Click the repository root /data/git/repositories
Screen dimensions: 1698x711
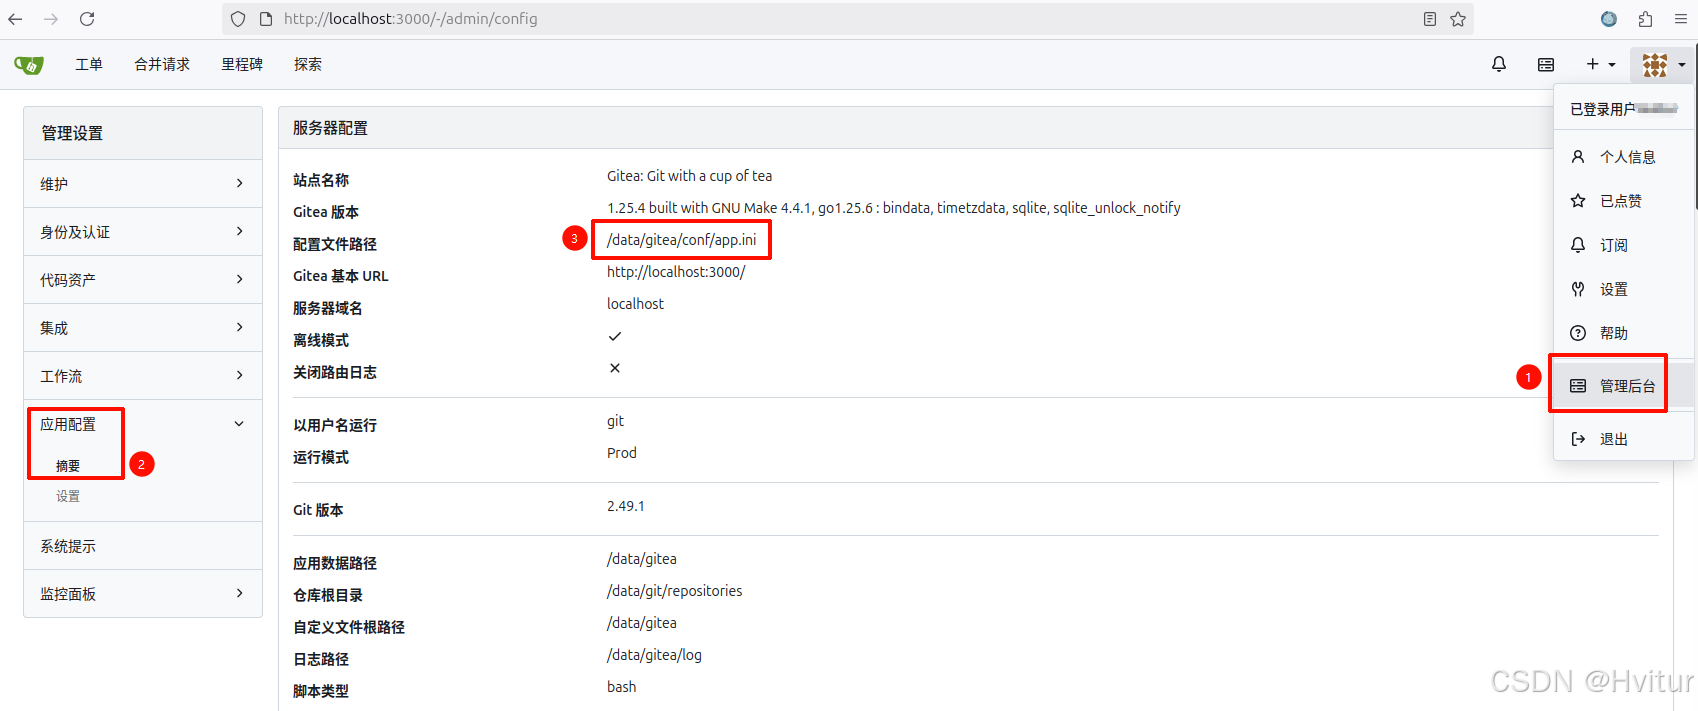674,591
